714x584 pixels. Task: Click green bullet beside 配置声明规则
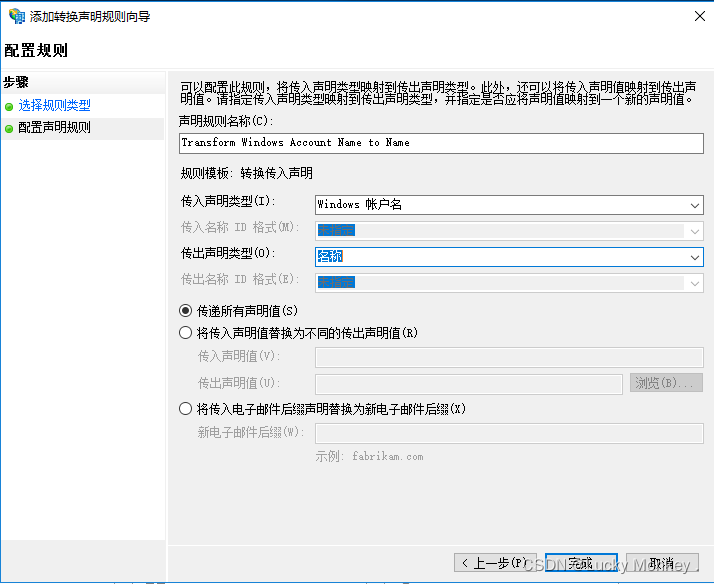pyautogui.click(x=9, y=129)
